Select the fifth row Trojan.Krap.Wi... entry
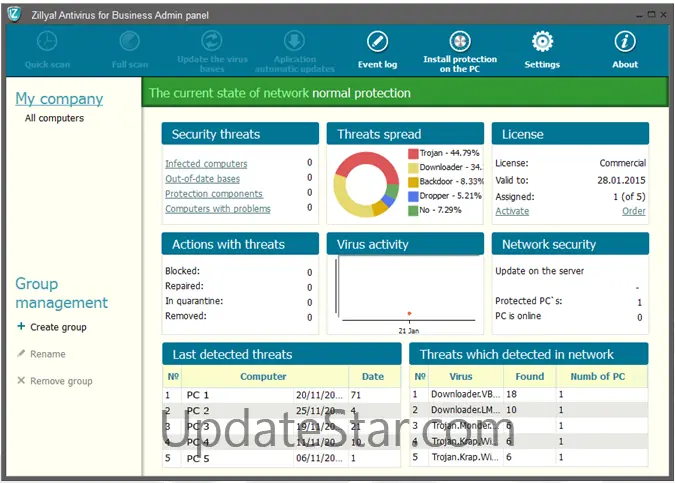 tap(529, 457)
